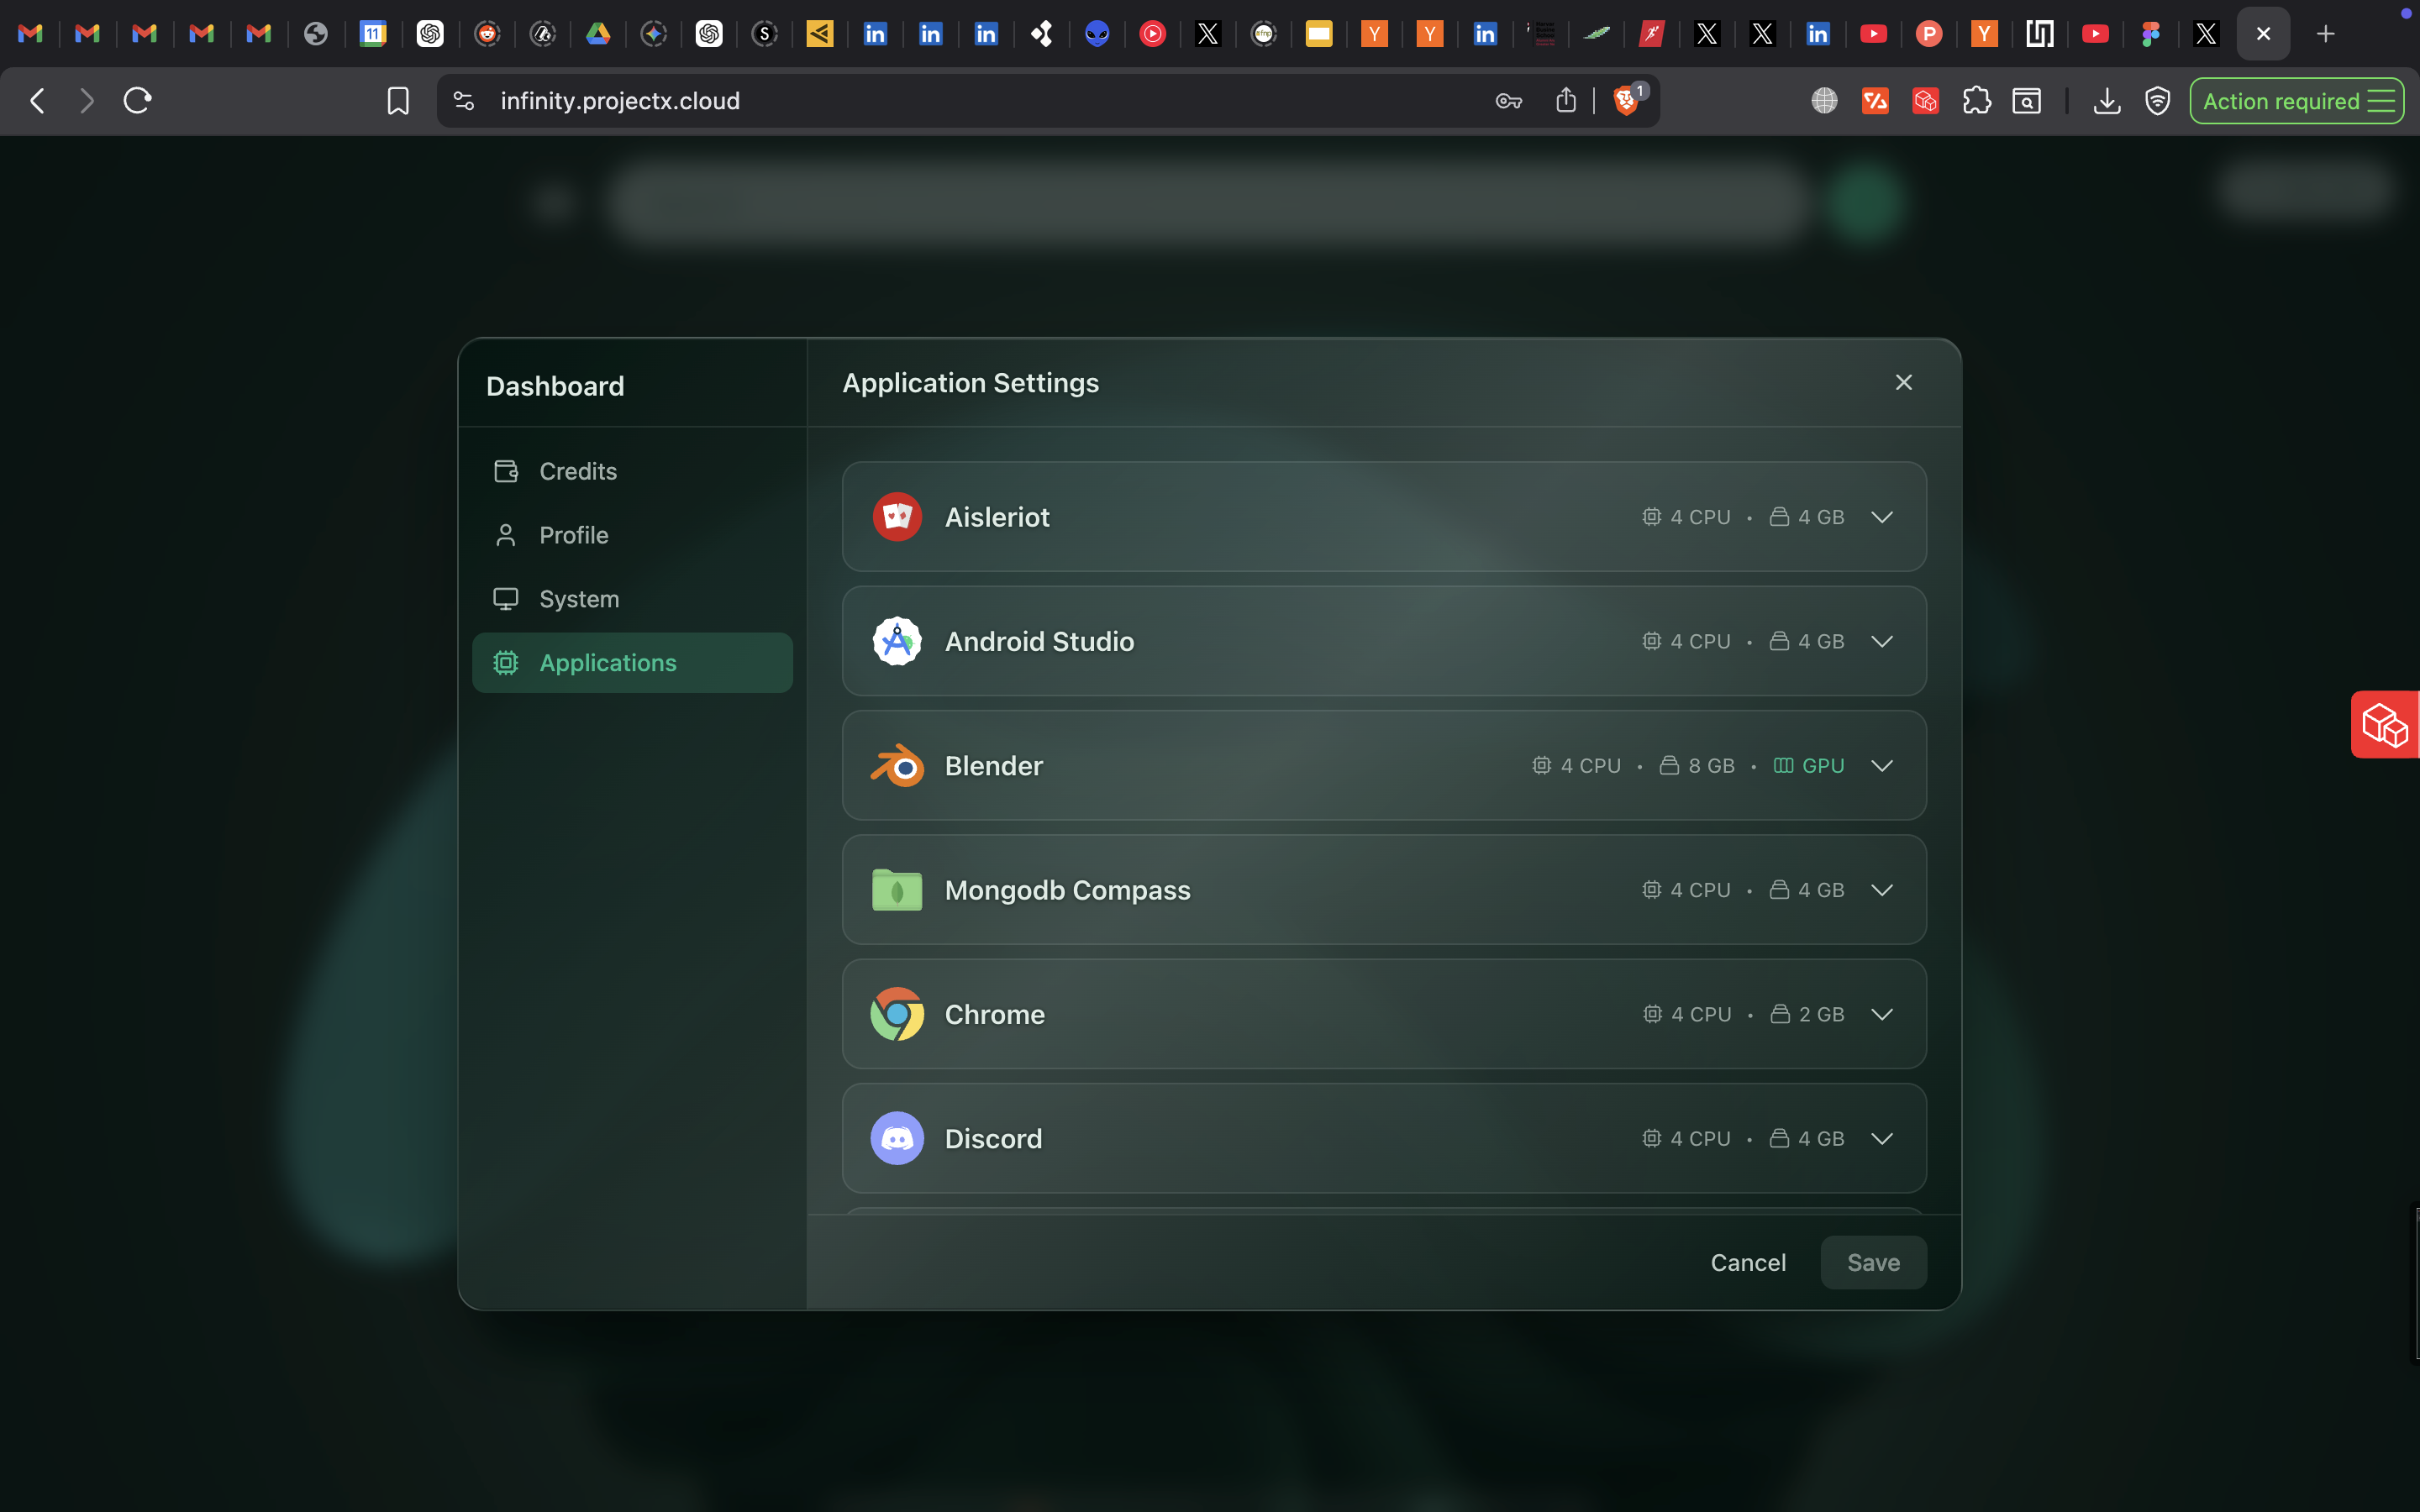Image resolution: width=2420 pixels, height=1512 pixels.
Task: Open the browser extensions puzzle icon
Action: pyautogui.click(x=1977, y=100)
